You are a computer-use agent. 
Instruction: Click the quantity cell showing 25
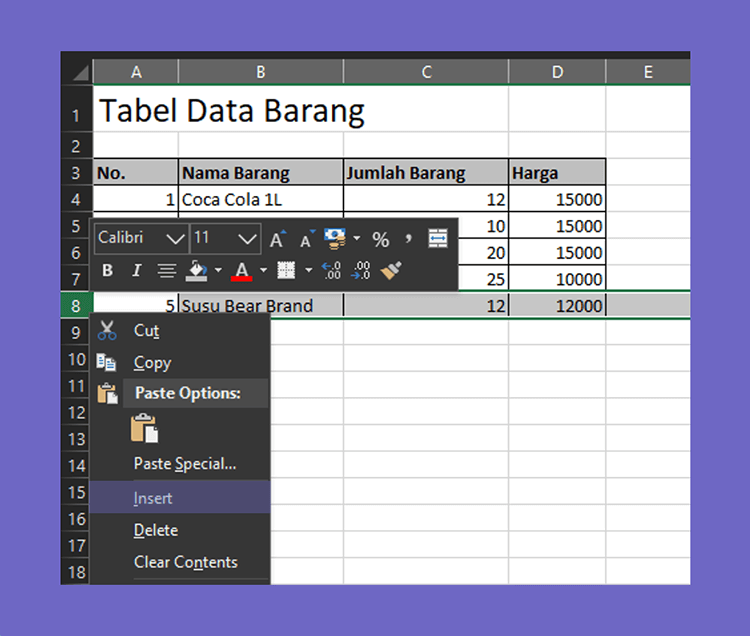click(483, 279)
